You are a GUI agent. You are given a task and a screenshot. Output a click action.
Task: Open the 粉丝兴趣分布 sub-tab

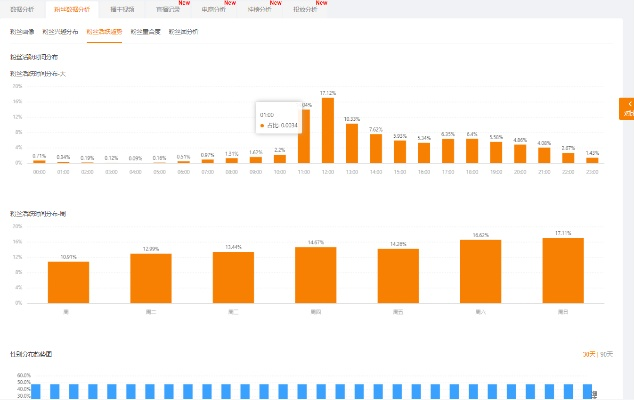click(62, 32)
